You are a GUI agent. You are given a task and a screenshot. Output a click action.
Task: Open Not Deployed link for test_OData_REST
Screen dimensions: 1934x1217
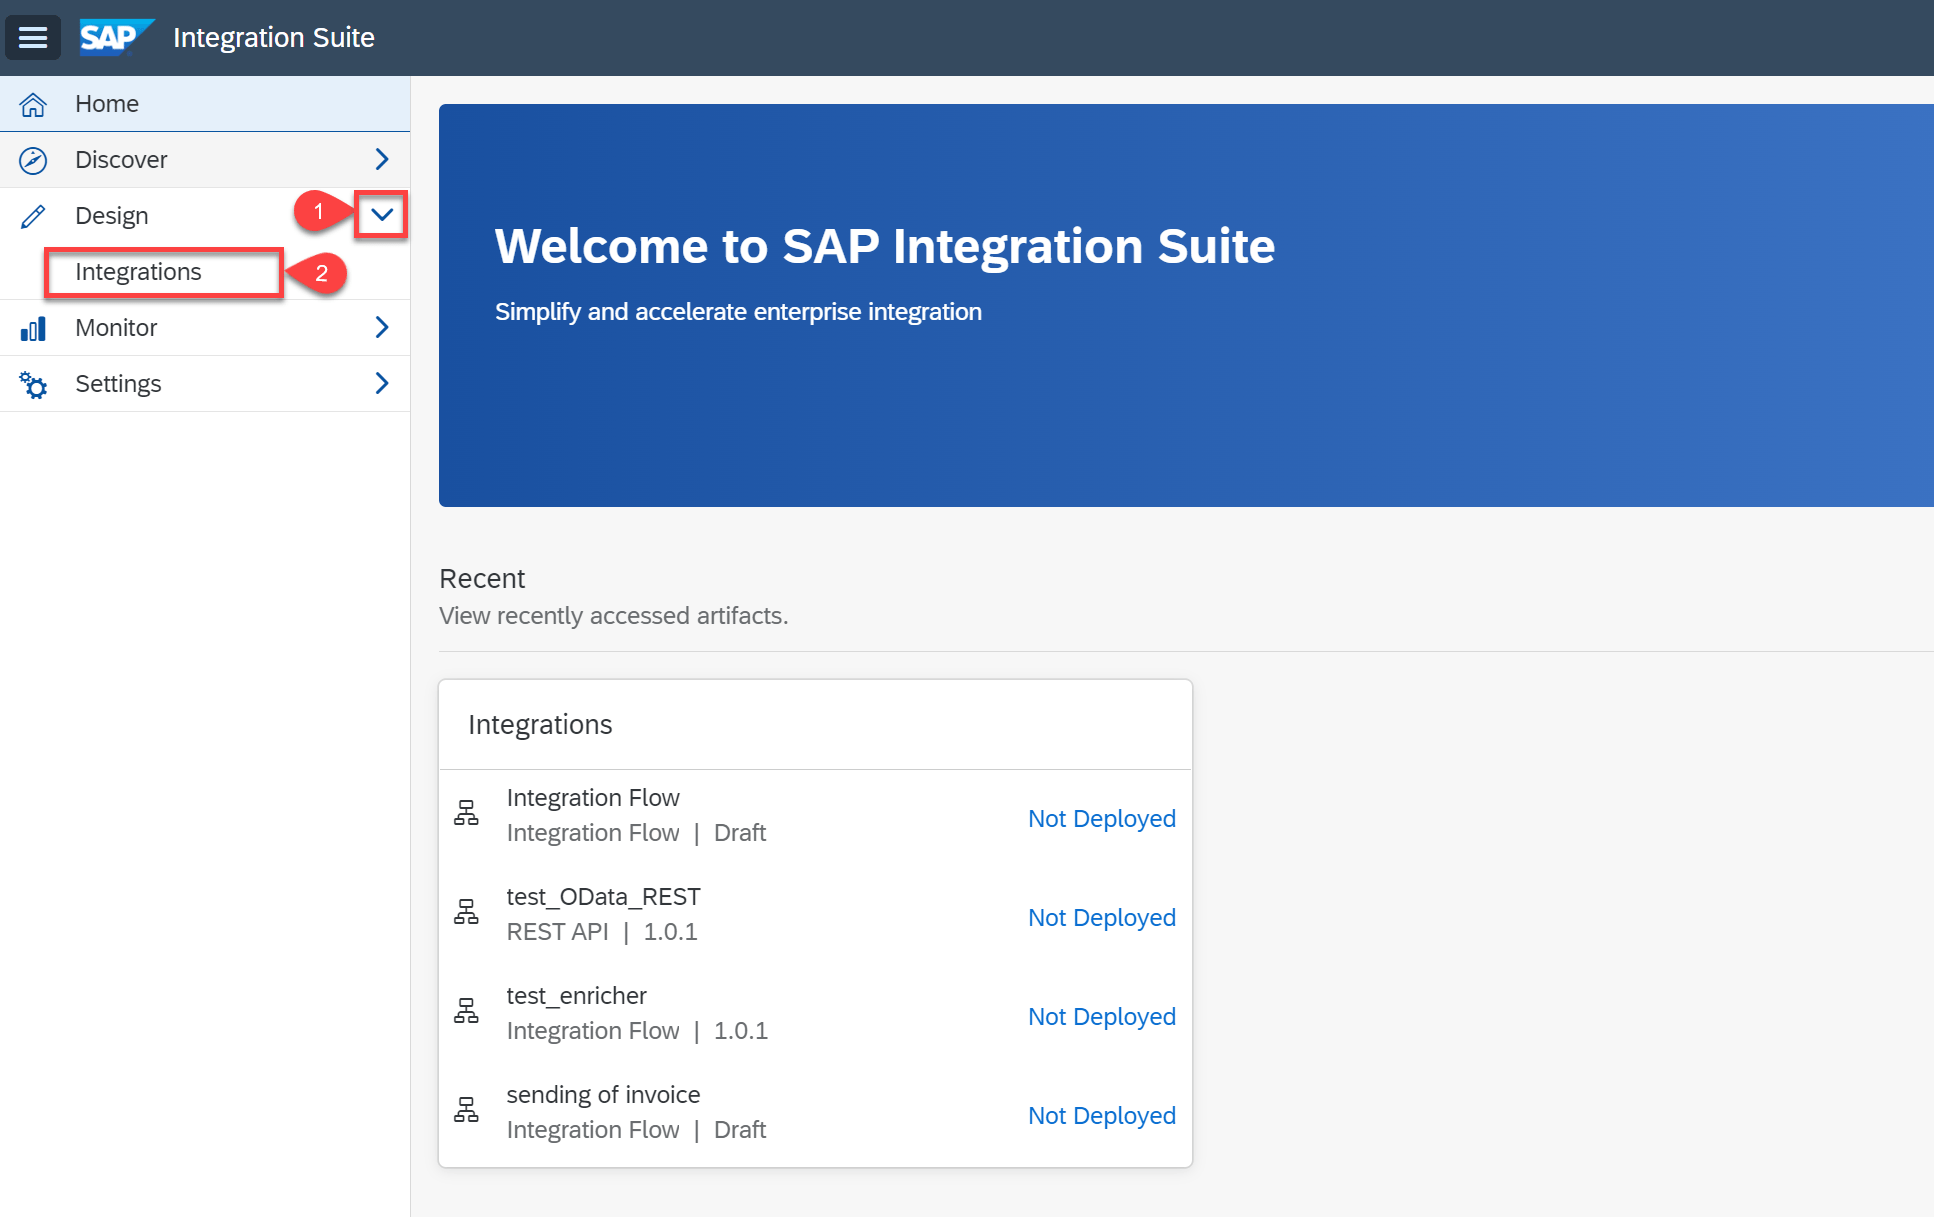click(x=1101, y=917)
